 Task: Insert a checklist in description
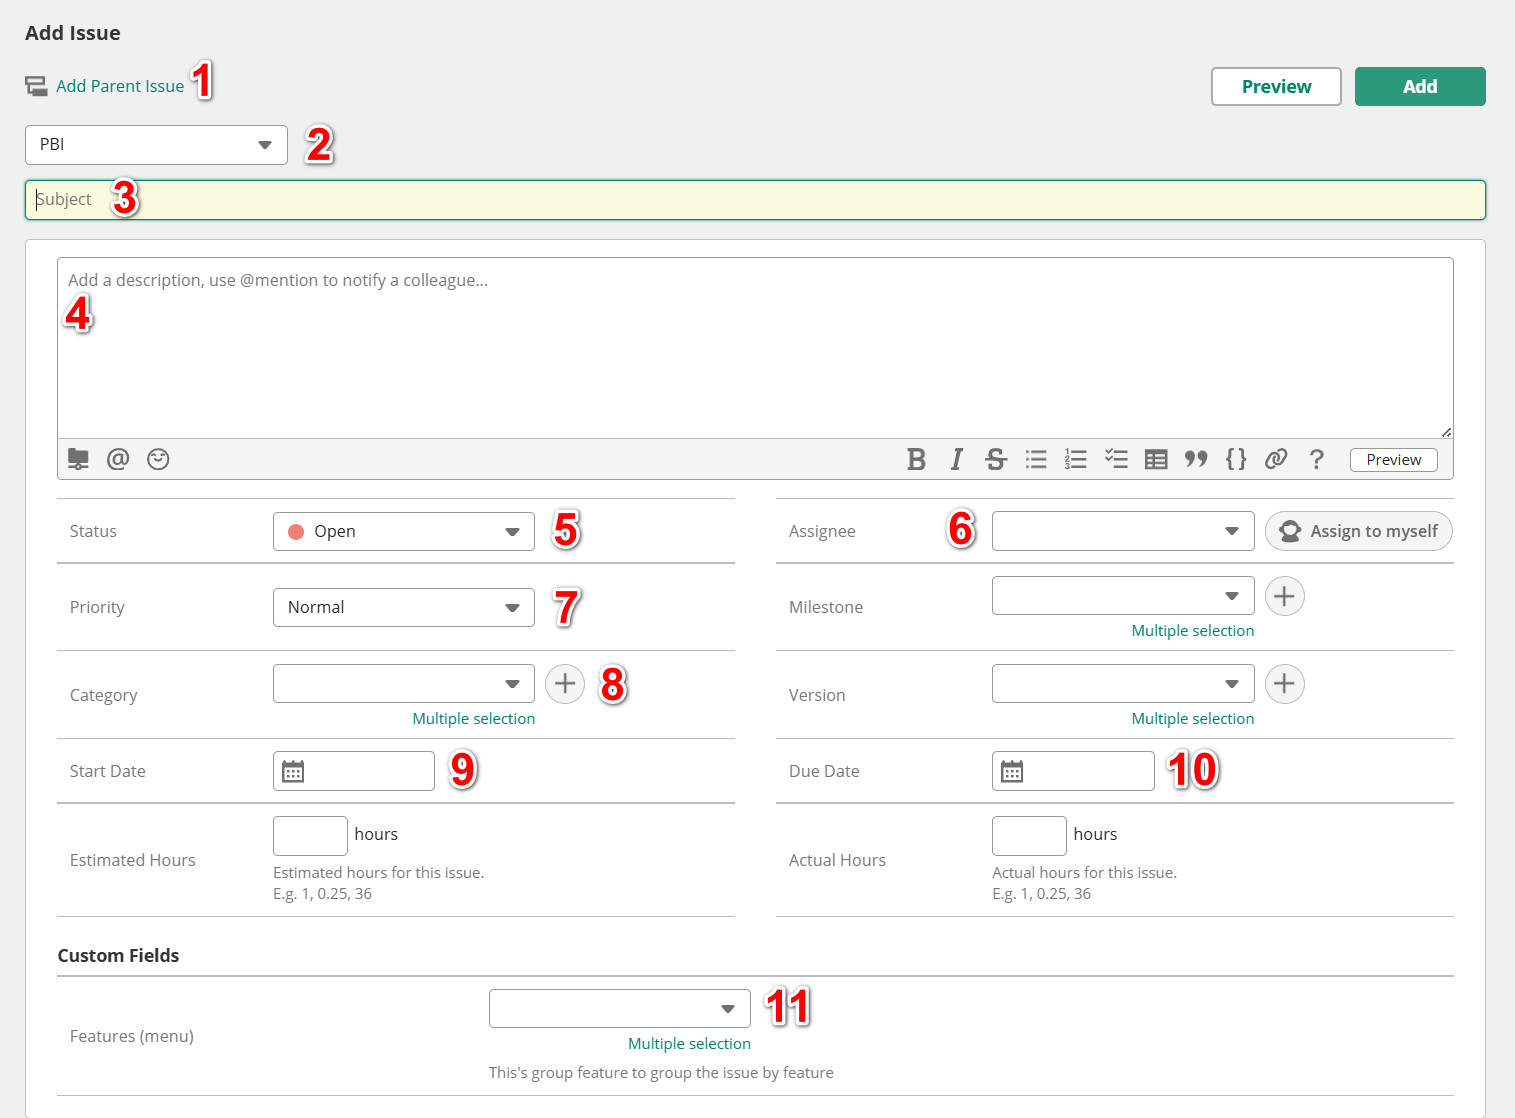[x=1116, y=459]
